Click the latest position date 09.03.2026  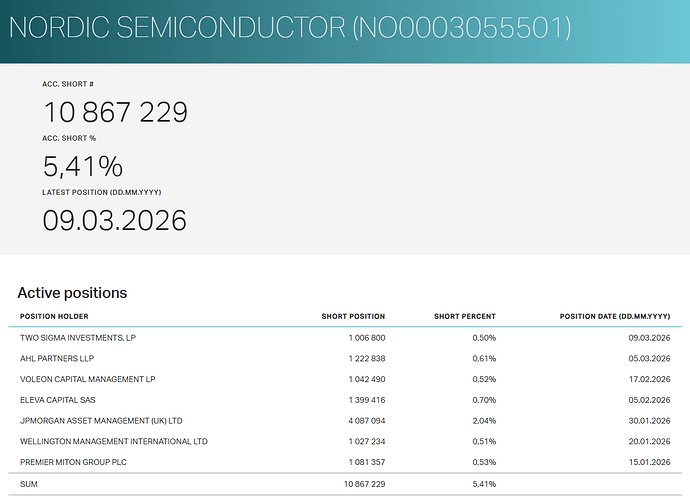tap(114, 220)
